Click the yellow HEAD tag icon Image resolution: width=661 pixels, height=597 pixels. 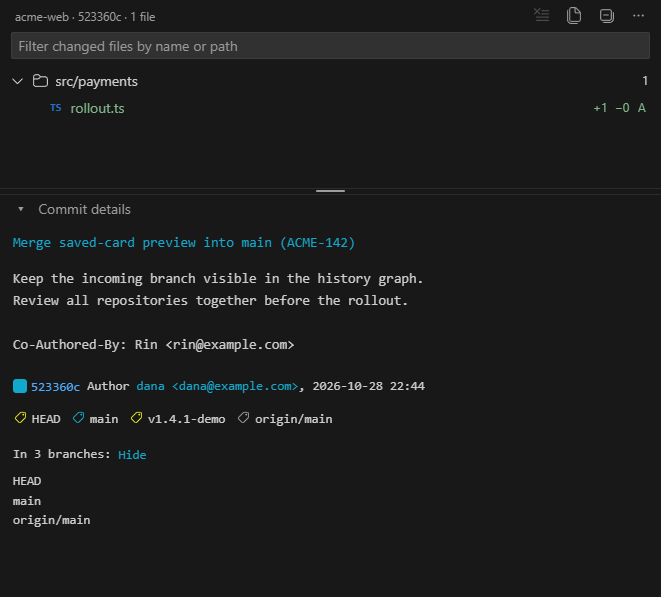point(20,418)
